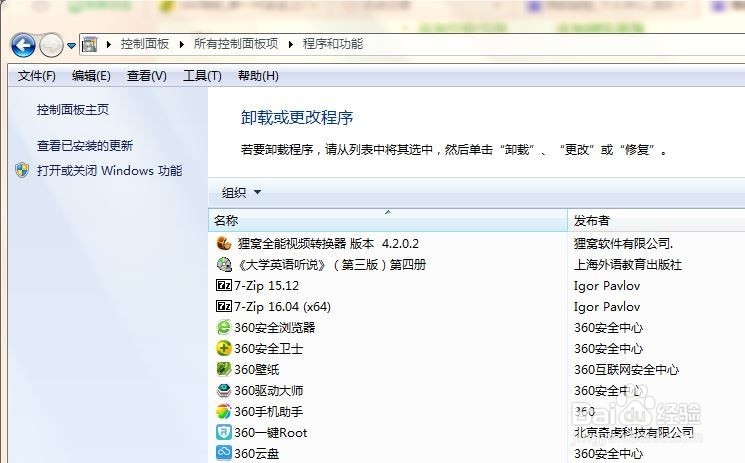Open the 组织 dropdown

click(x=241, y=193)
